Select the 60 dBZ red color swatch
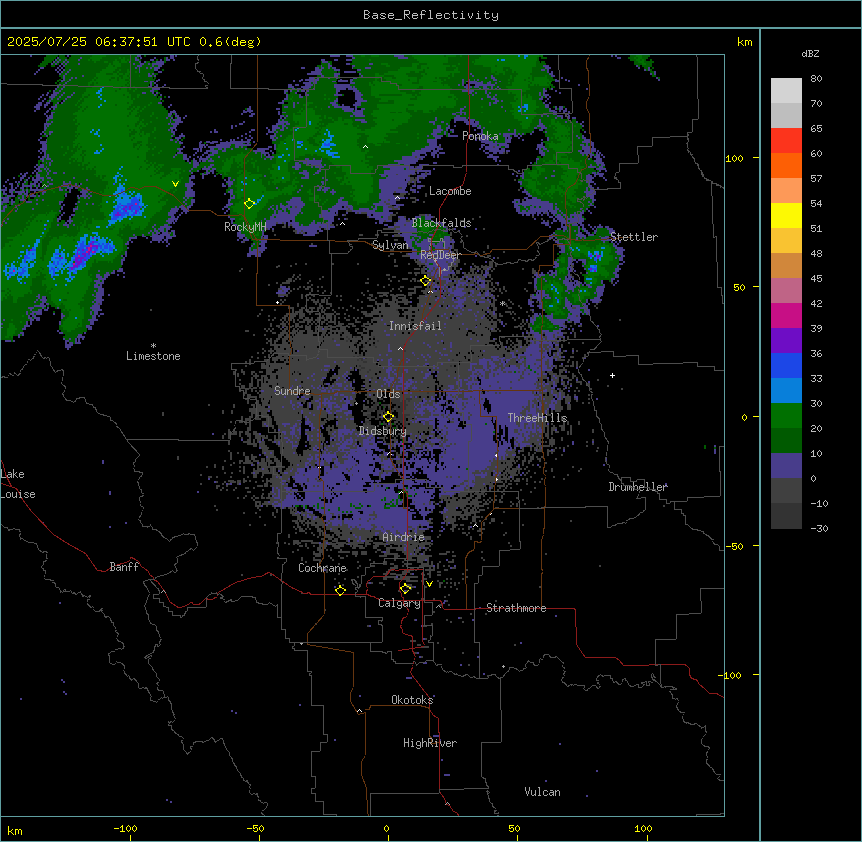 pyautogui.click(x=786, y=141)
